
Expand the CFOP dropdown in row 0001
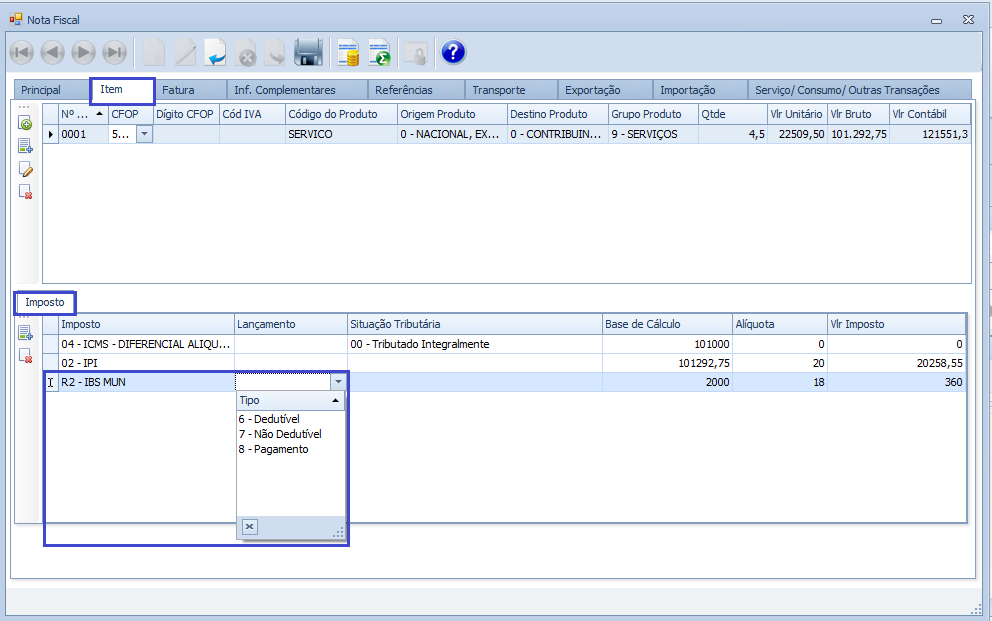click(x=144, y=134)
